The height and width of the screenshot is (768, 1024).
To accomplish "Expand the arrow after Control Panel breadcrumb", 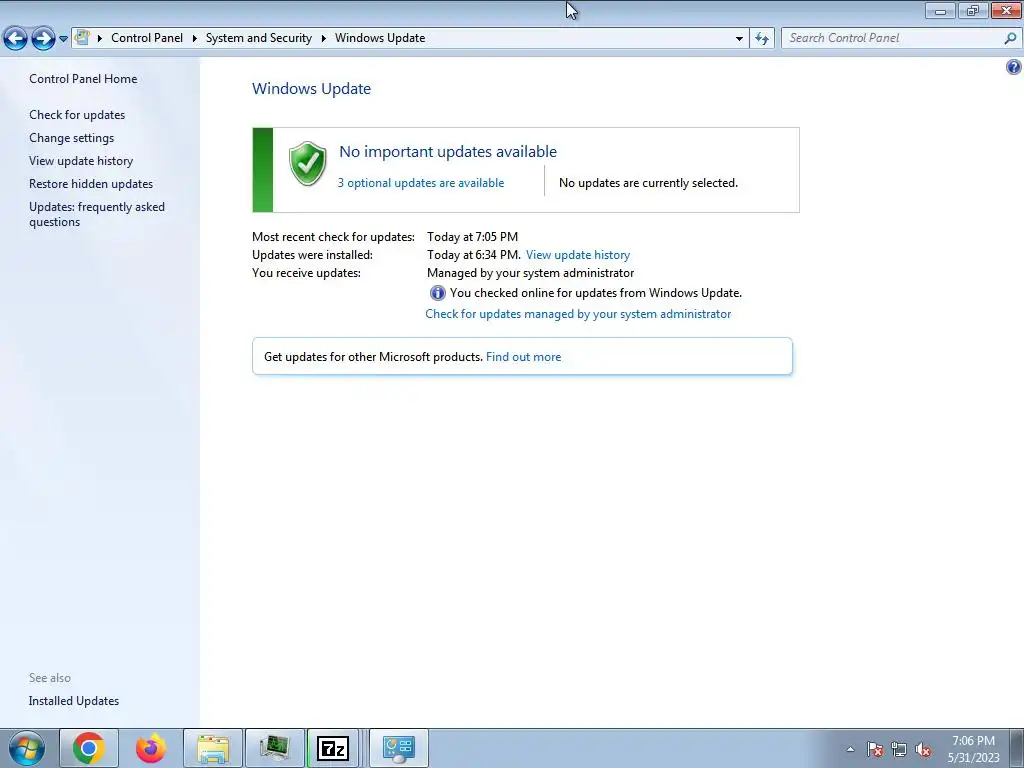I will [x=195, y=38].
